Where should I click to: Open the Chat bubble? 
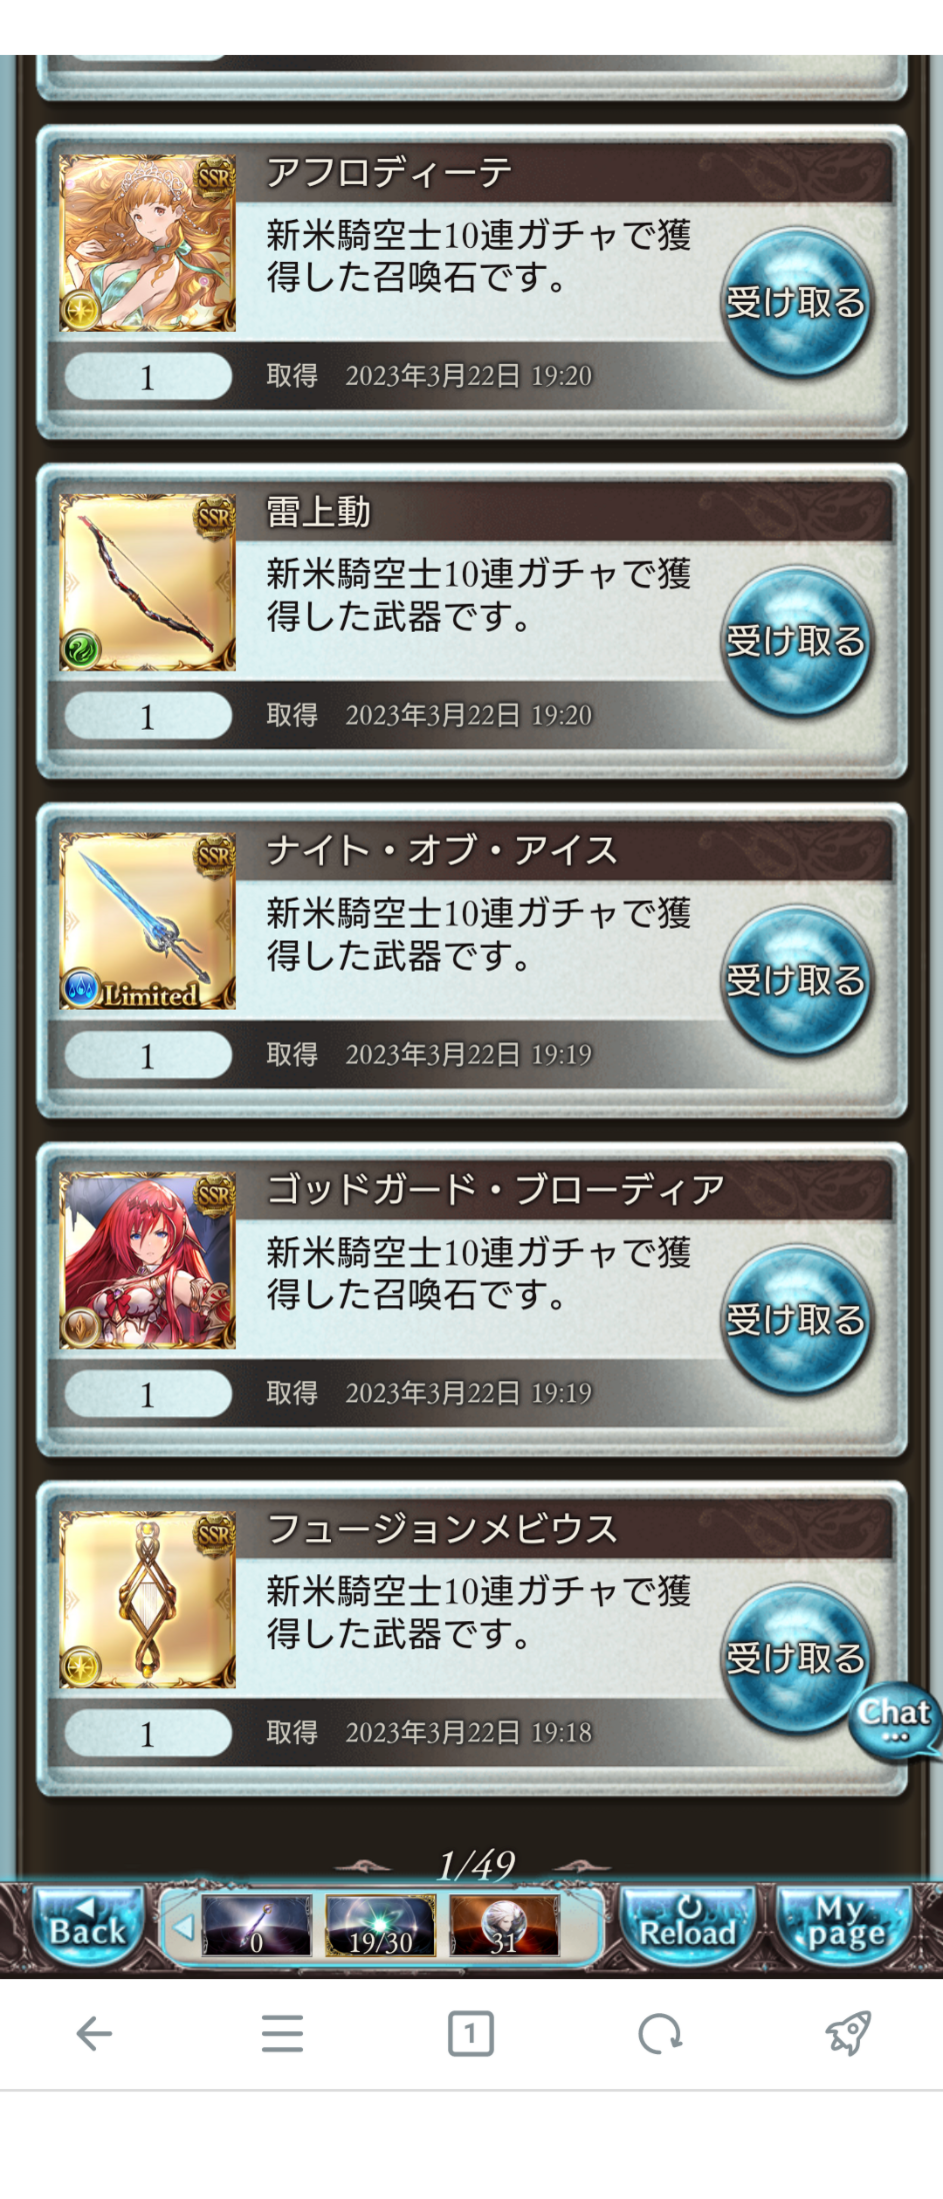(895, 1721)
